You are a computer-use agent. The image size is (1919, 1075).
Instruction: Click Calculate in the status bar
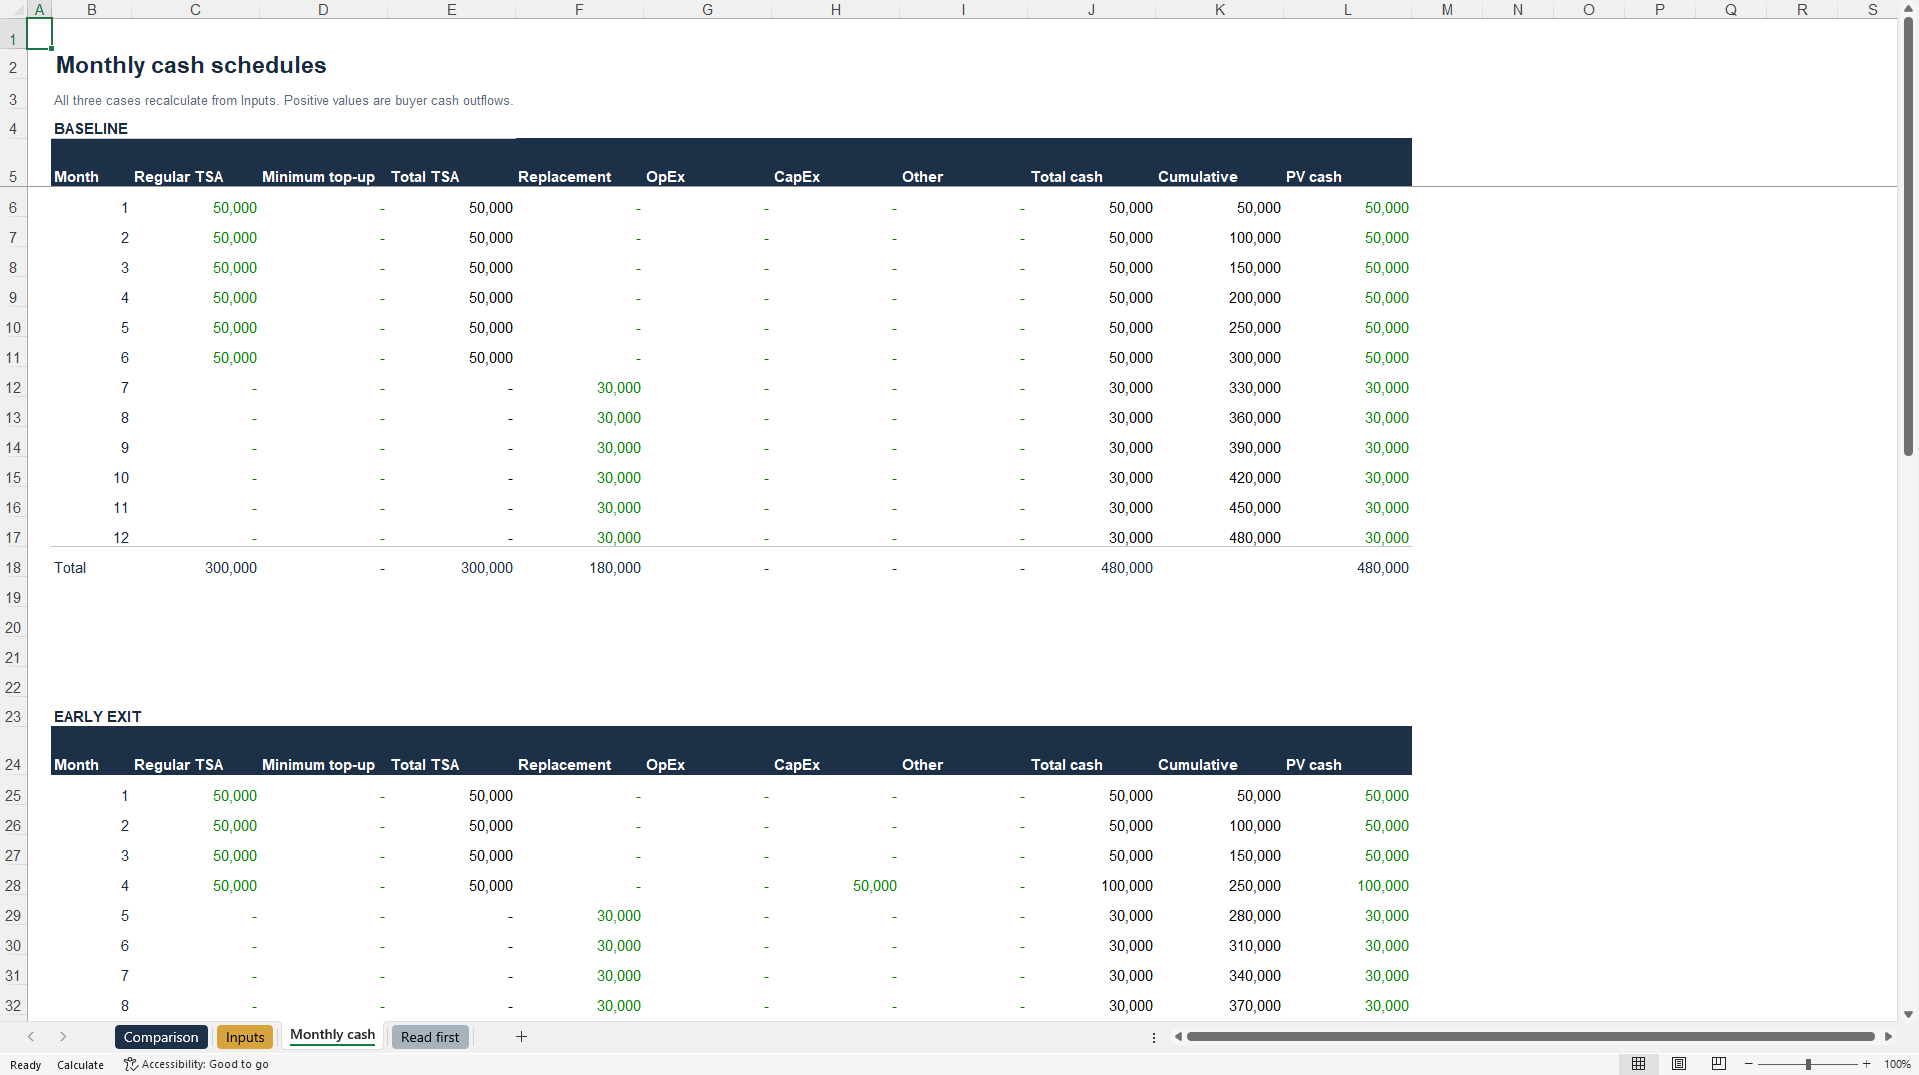tap(80, 1065)
